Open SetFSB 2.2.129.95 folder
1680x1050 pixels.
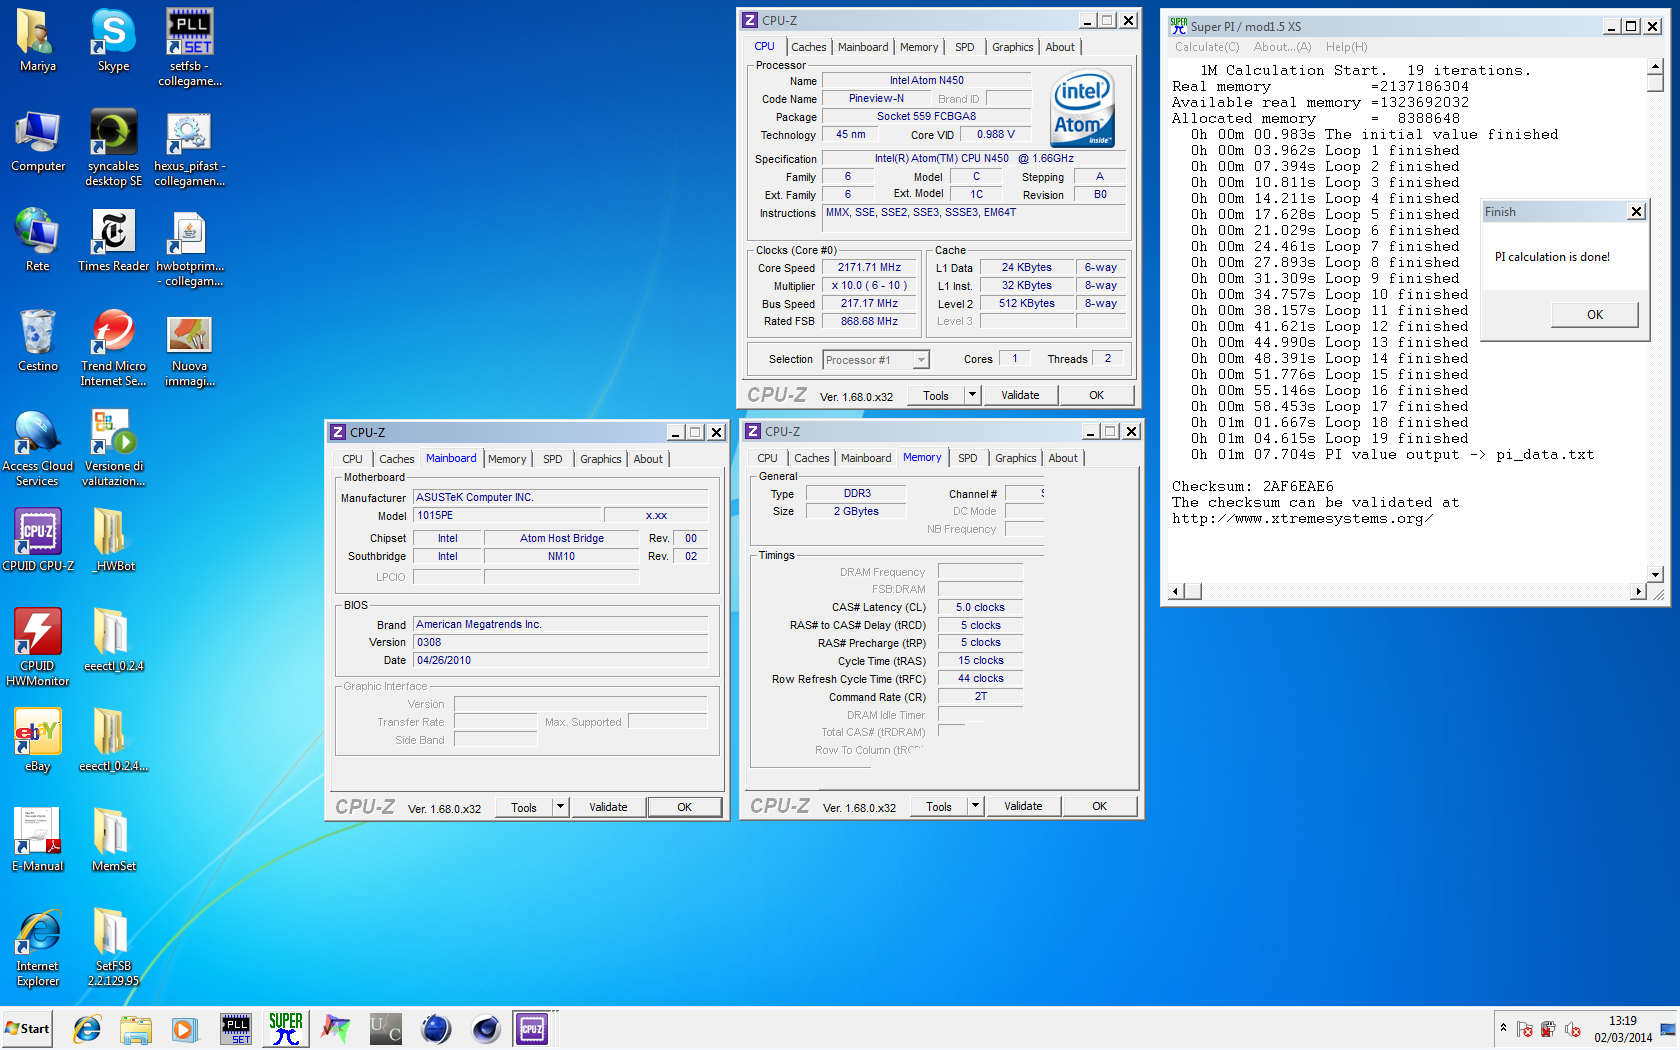pos(113,947)
